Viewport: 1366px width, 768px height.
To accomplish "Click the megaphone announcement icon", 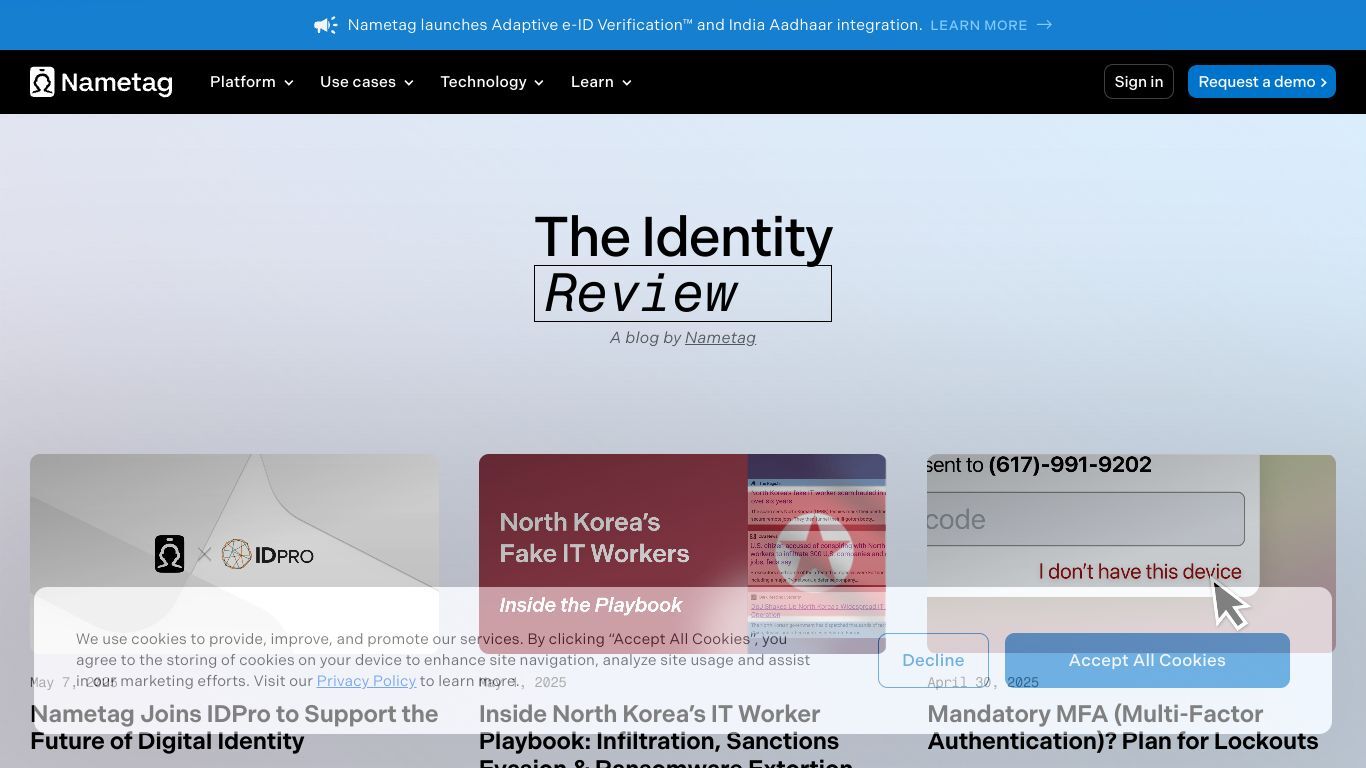I will [x=325, y=25].
